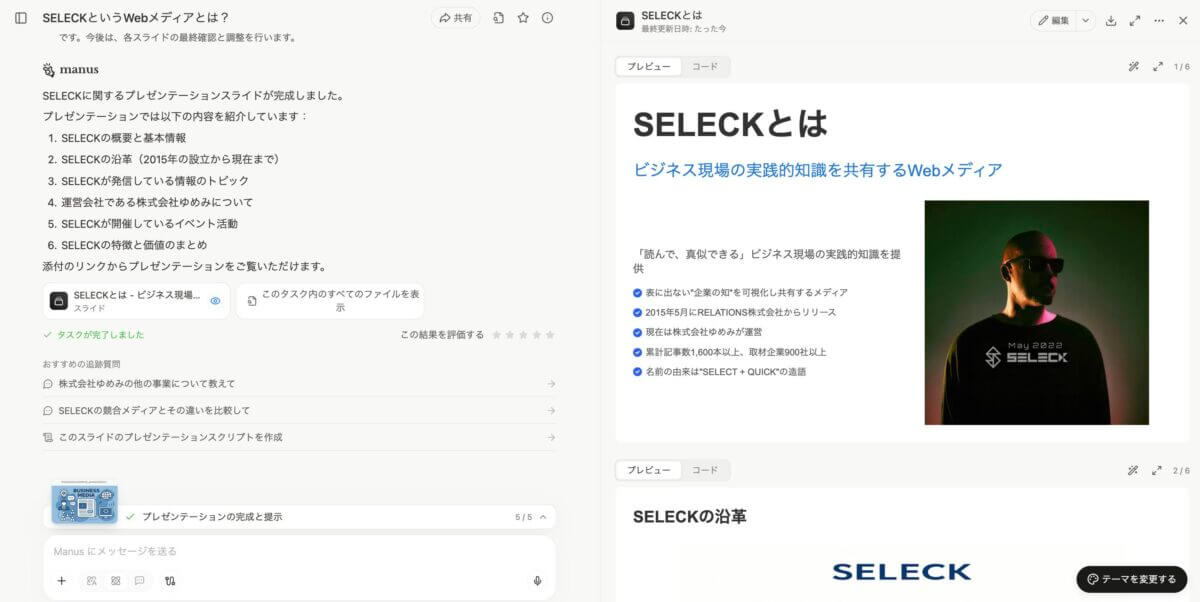
Task: Open the SELECKとは slide attachment card
Action: click(x=136, y=301)
